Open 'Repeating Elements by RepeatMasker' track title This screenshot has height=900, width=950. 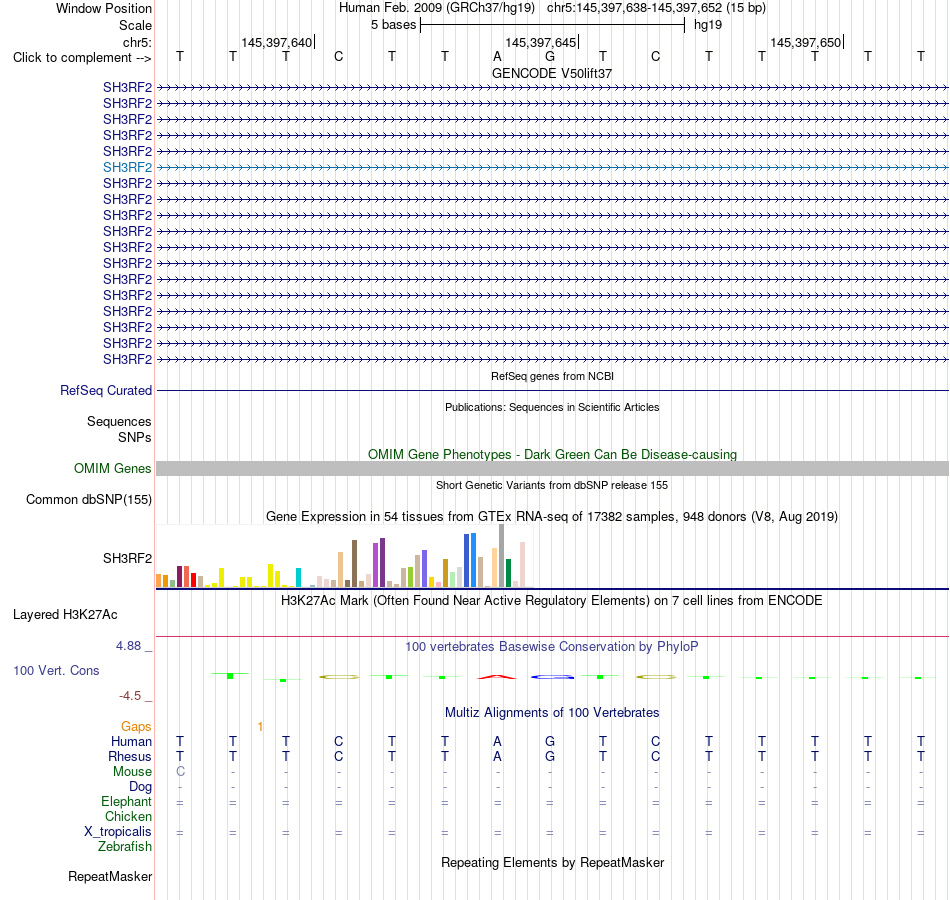552,862
